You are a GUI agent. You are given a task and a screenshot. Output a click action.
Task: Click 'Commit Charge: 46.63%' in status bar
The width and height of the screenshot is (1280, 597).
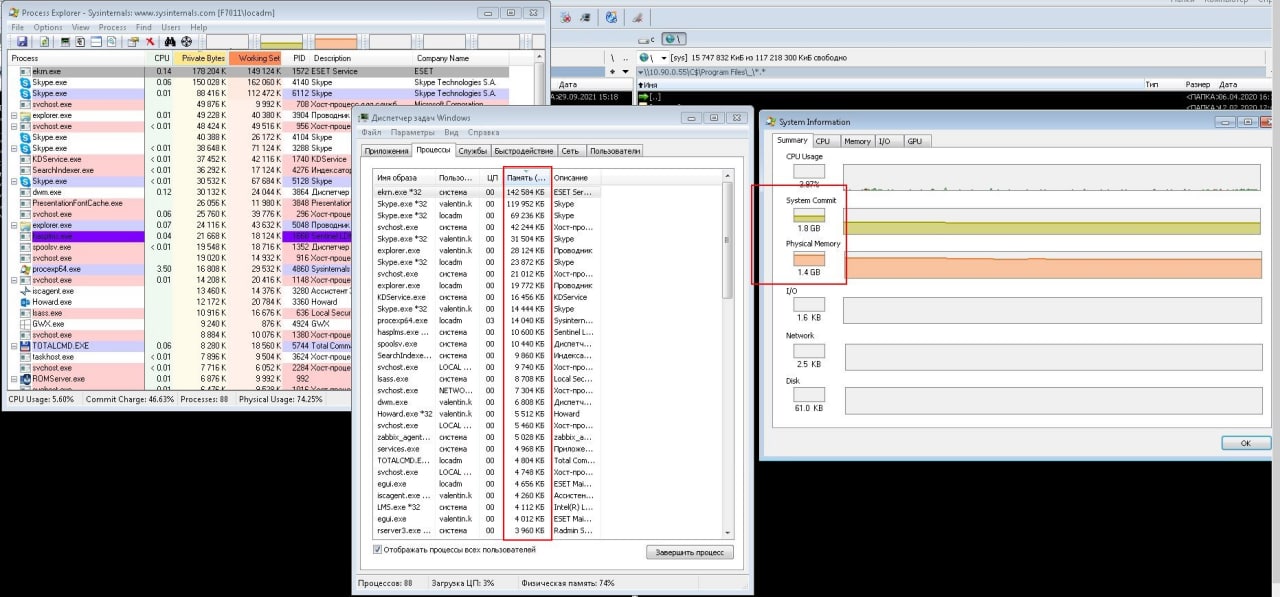[130, 398]
